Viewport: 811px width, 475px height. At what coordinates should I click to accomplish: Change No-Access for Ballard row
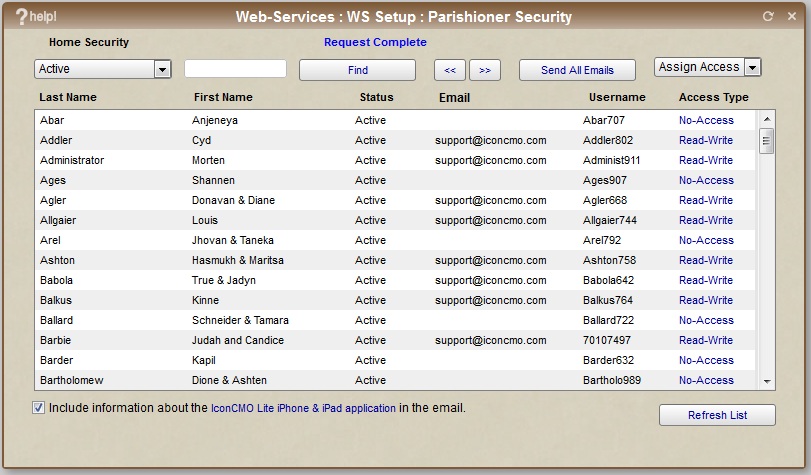706,320
